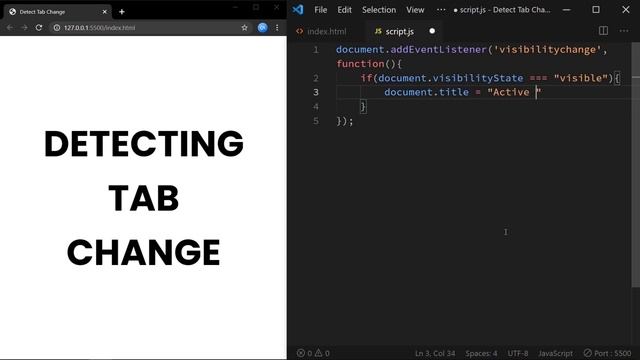Open the Edit menu
This screenshot has height=360, width=640.
pos(344,10)
